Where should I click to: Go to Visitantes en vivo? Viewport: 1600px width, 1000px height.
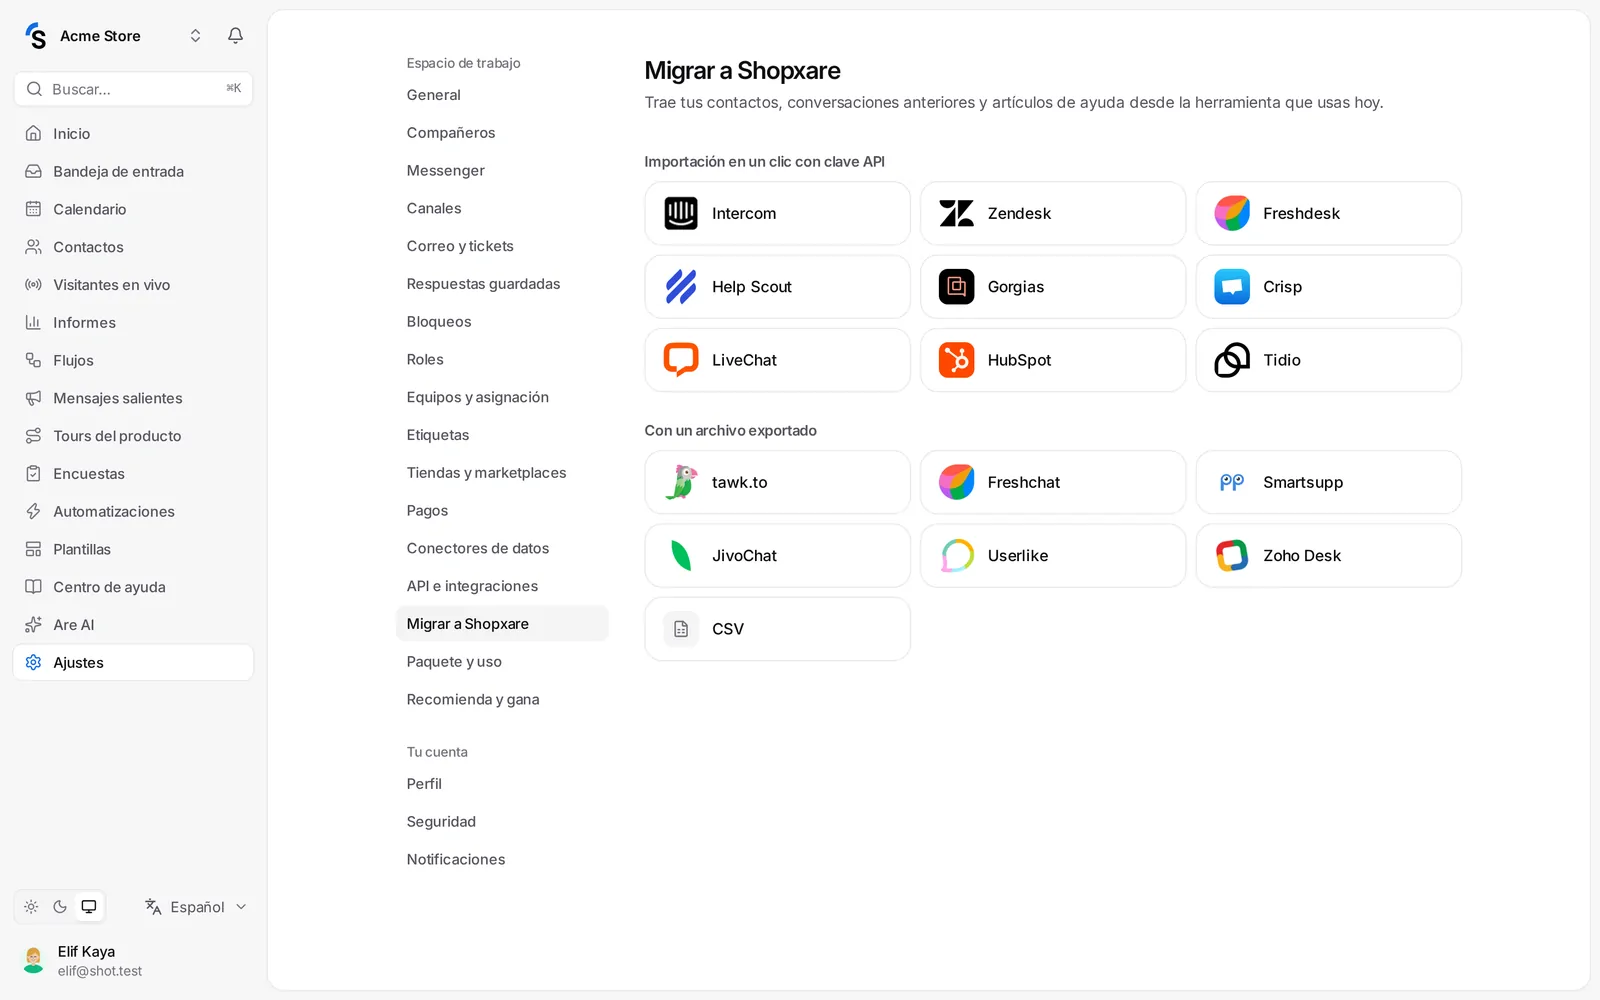coord(133,285)
